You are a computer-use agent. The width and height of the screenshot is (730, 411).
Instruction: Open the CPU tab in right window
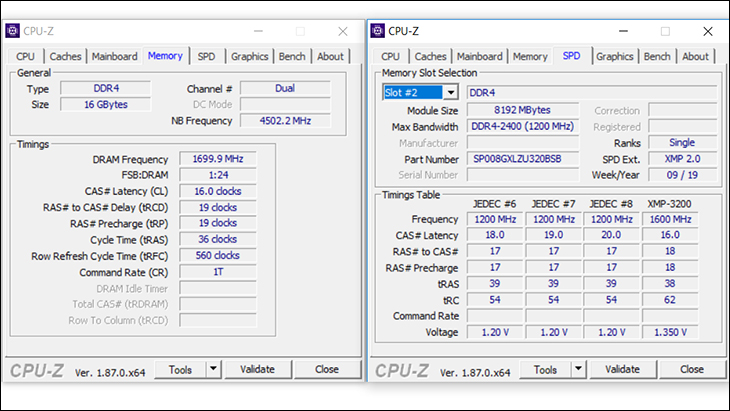click(391, 56)
